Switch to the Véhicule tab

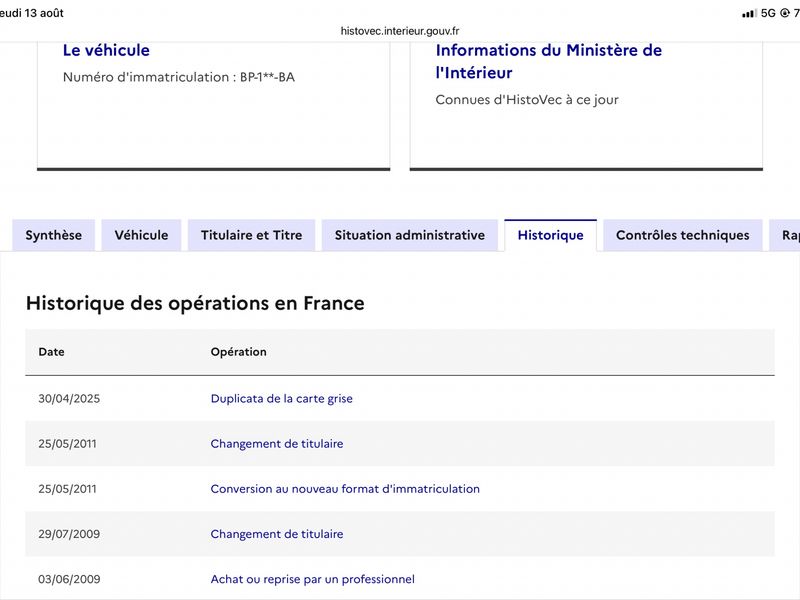point(141,235)
